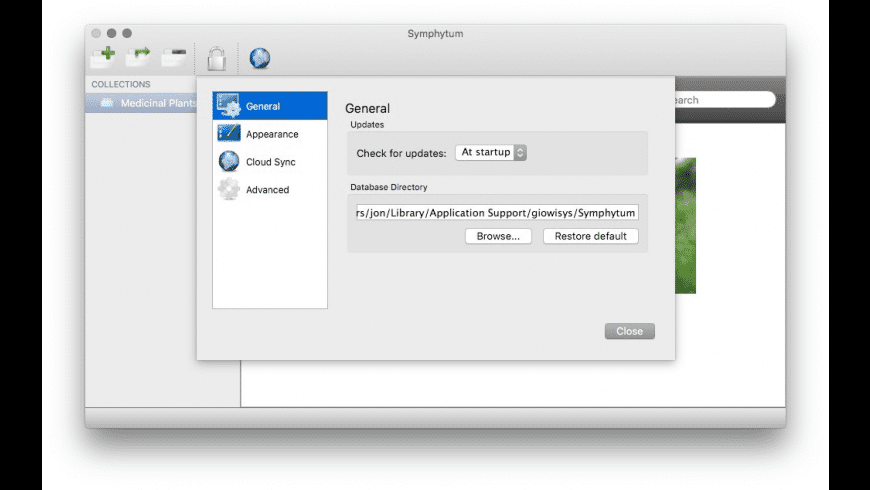Open the Cloud Sync preferences section
The image size is (870, 490).
point(270,161)
